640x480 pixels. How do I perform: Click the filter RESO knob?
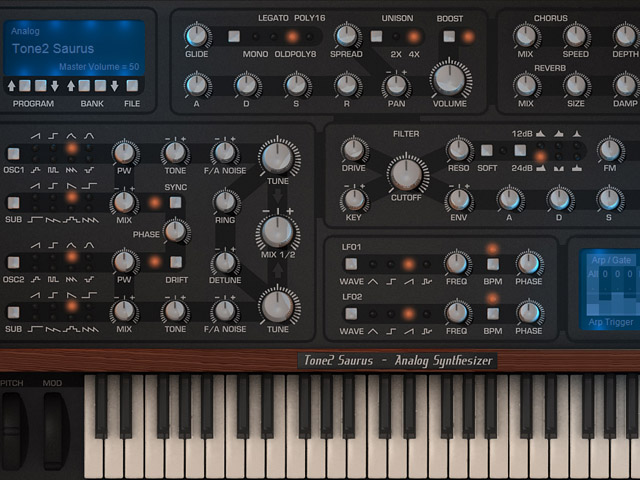(x=459, y=150)
